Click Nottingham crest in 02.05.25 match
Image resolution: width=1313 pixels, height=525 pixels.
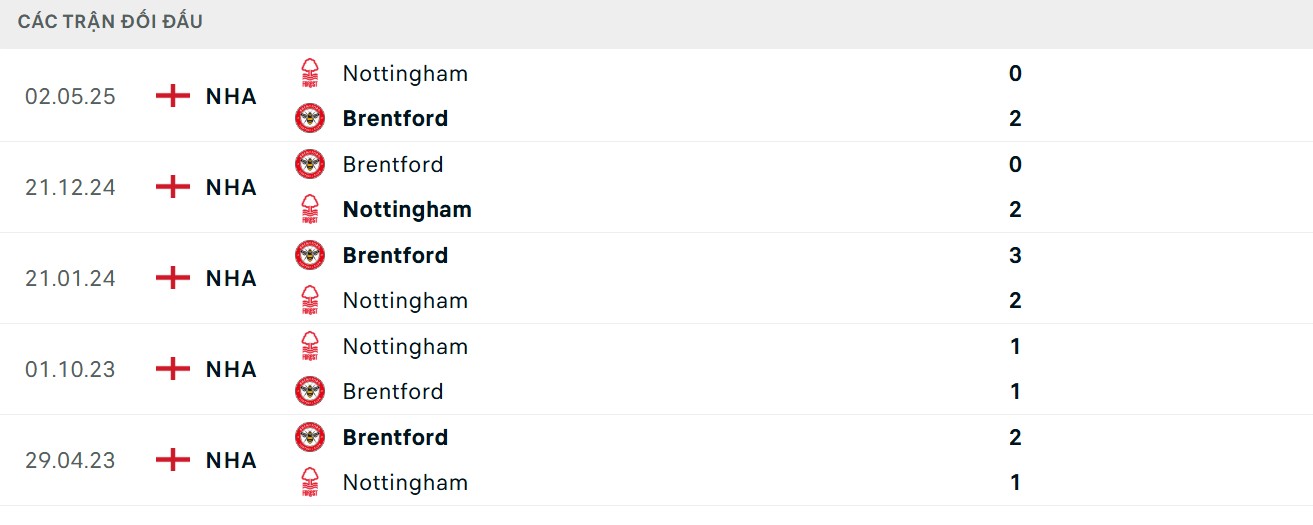pos(310,73)
